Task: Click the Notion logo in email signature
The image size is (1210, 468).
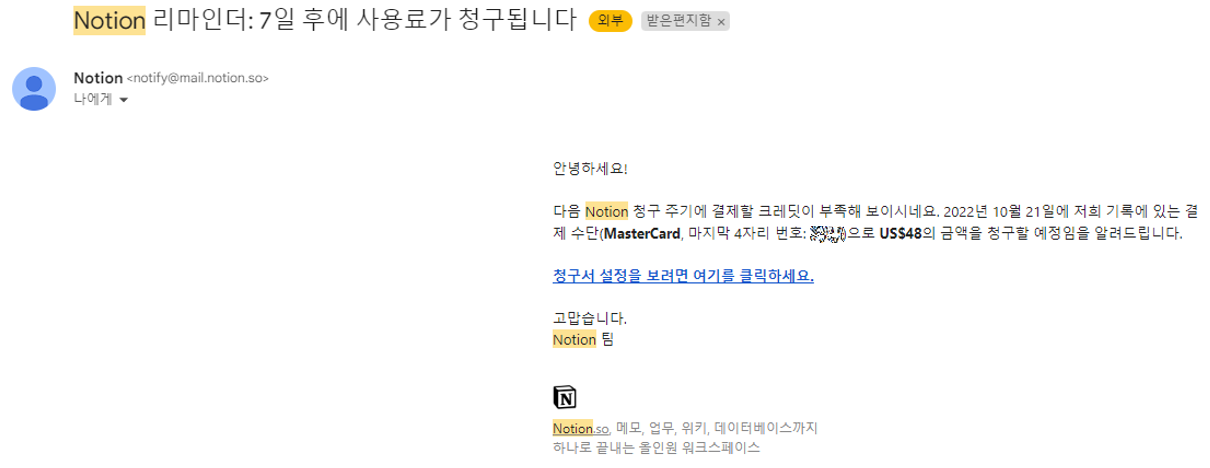Action: tap(565, 397)
